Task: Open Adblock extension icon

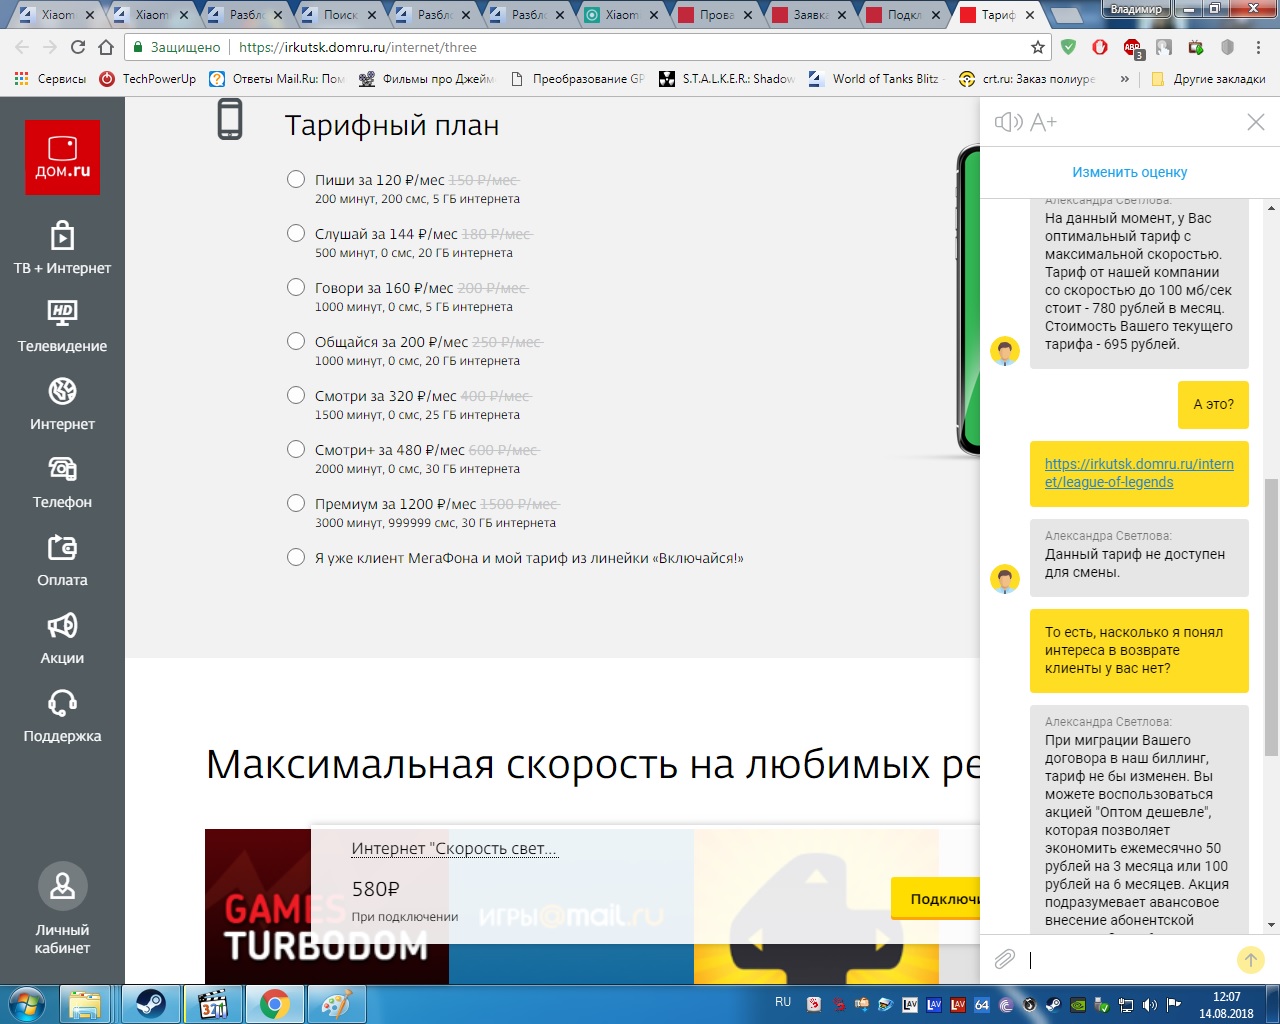Action: 1132,47
